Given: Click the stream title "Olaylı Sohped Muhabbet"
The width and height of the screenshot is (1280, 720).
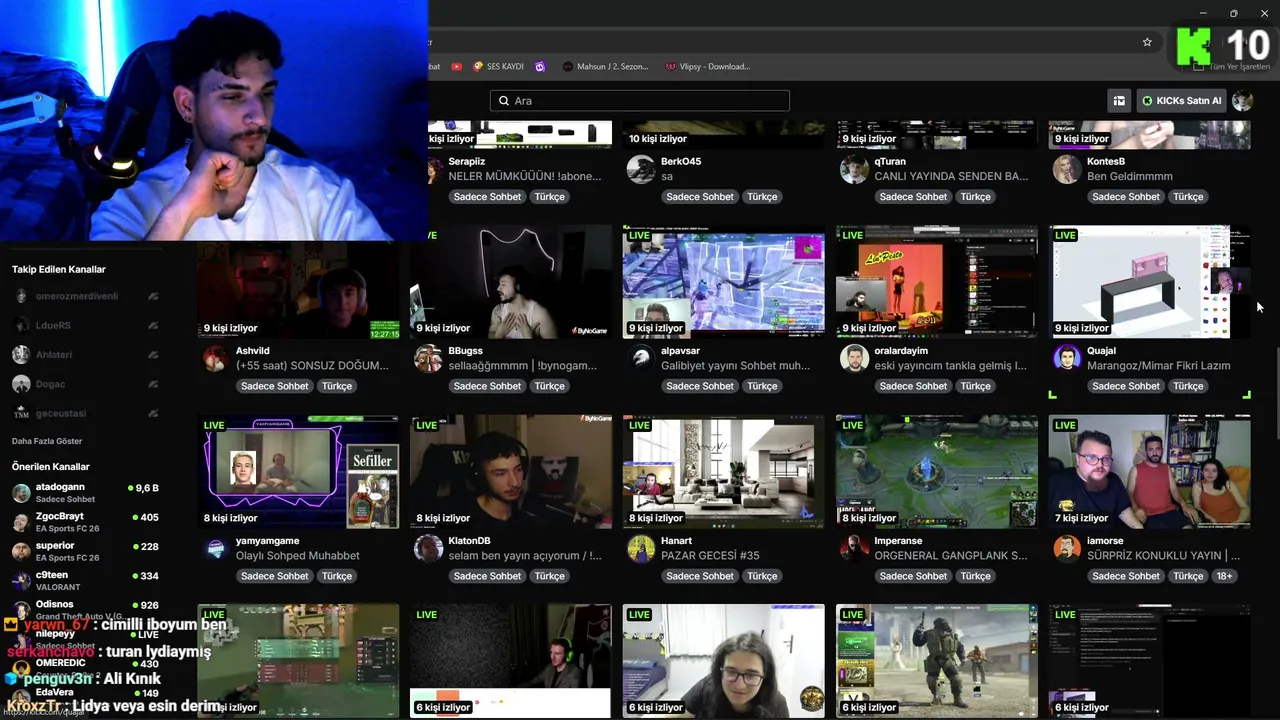Looking at the screenshot, I should click(x=298, y=556).
